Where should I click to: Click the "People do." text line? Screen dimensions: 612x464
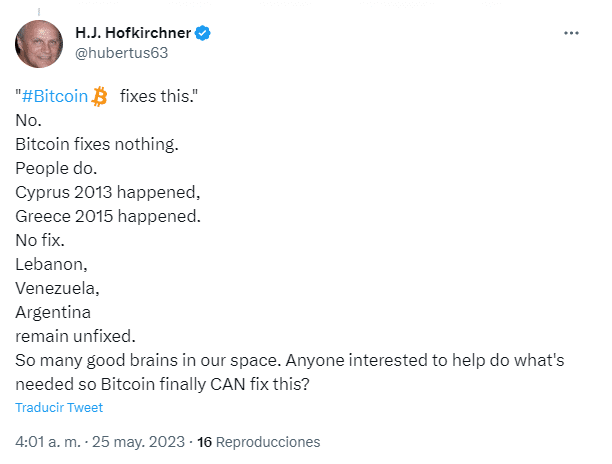click(56, 169)
